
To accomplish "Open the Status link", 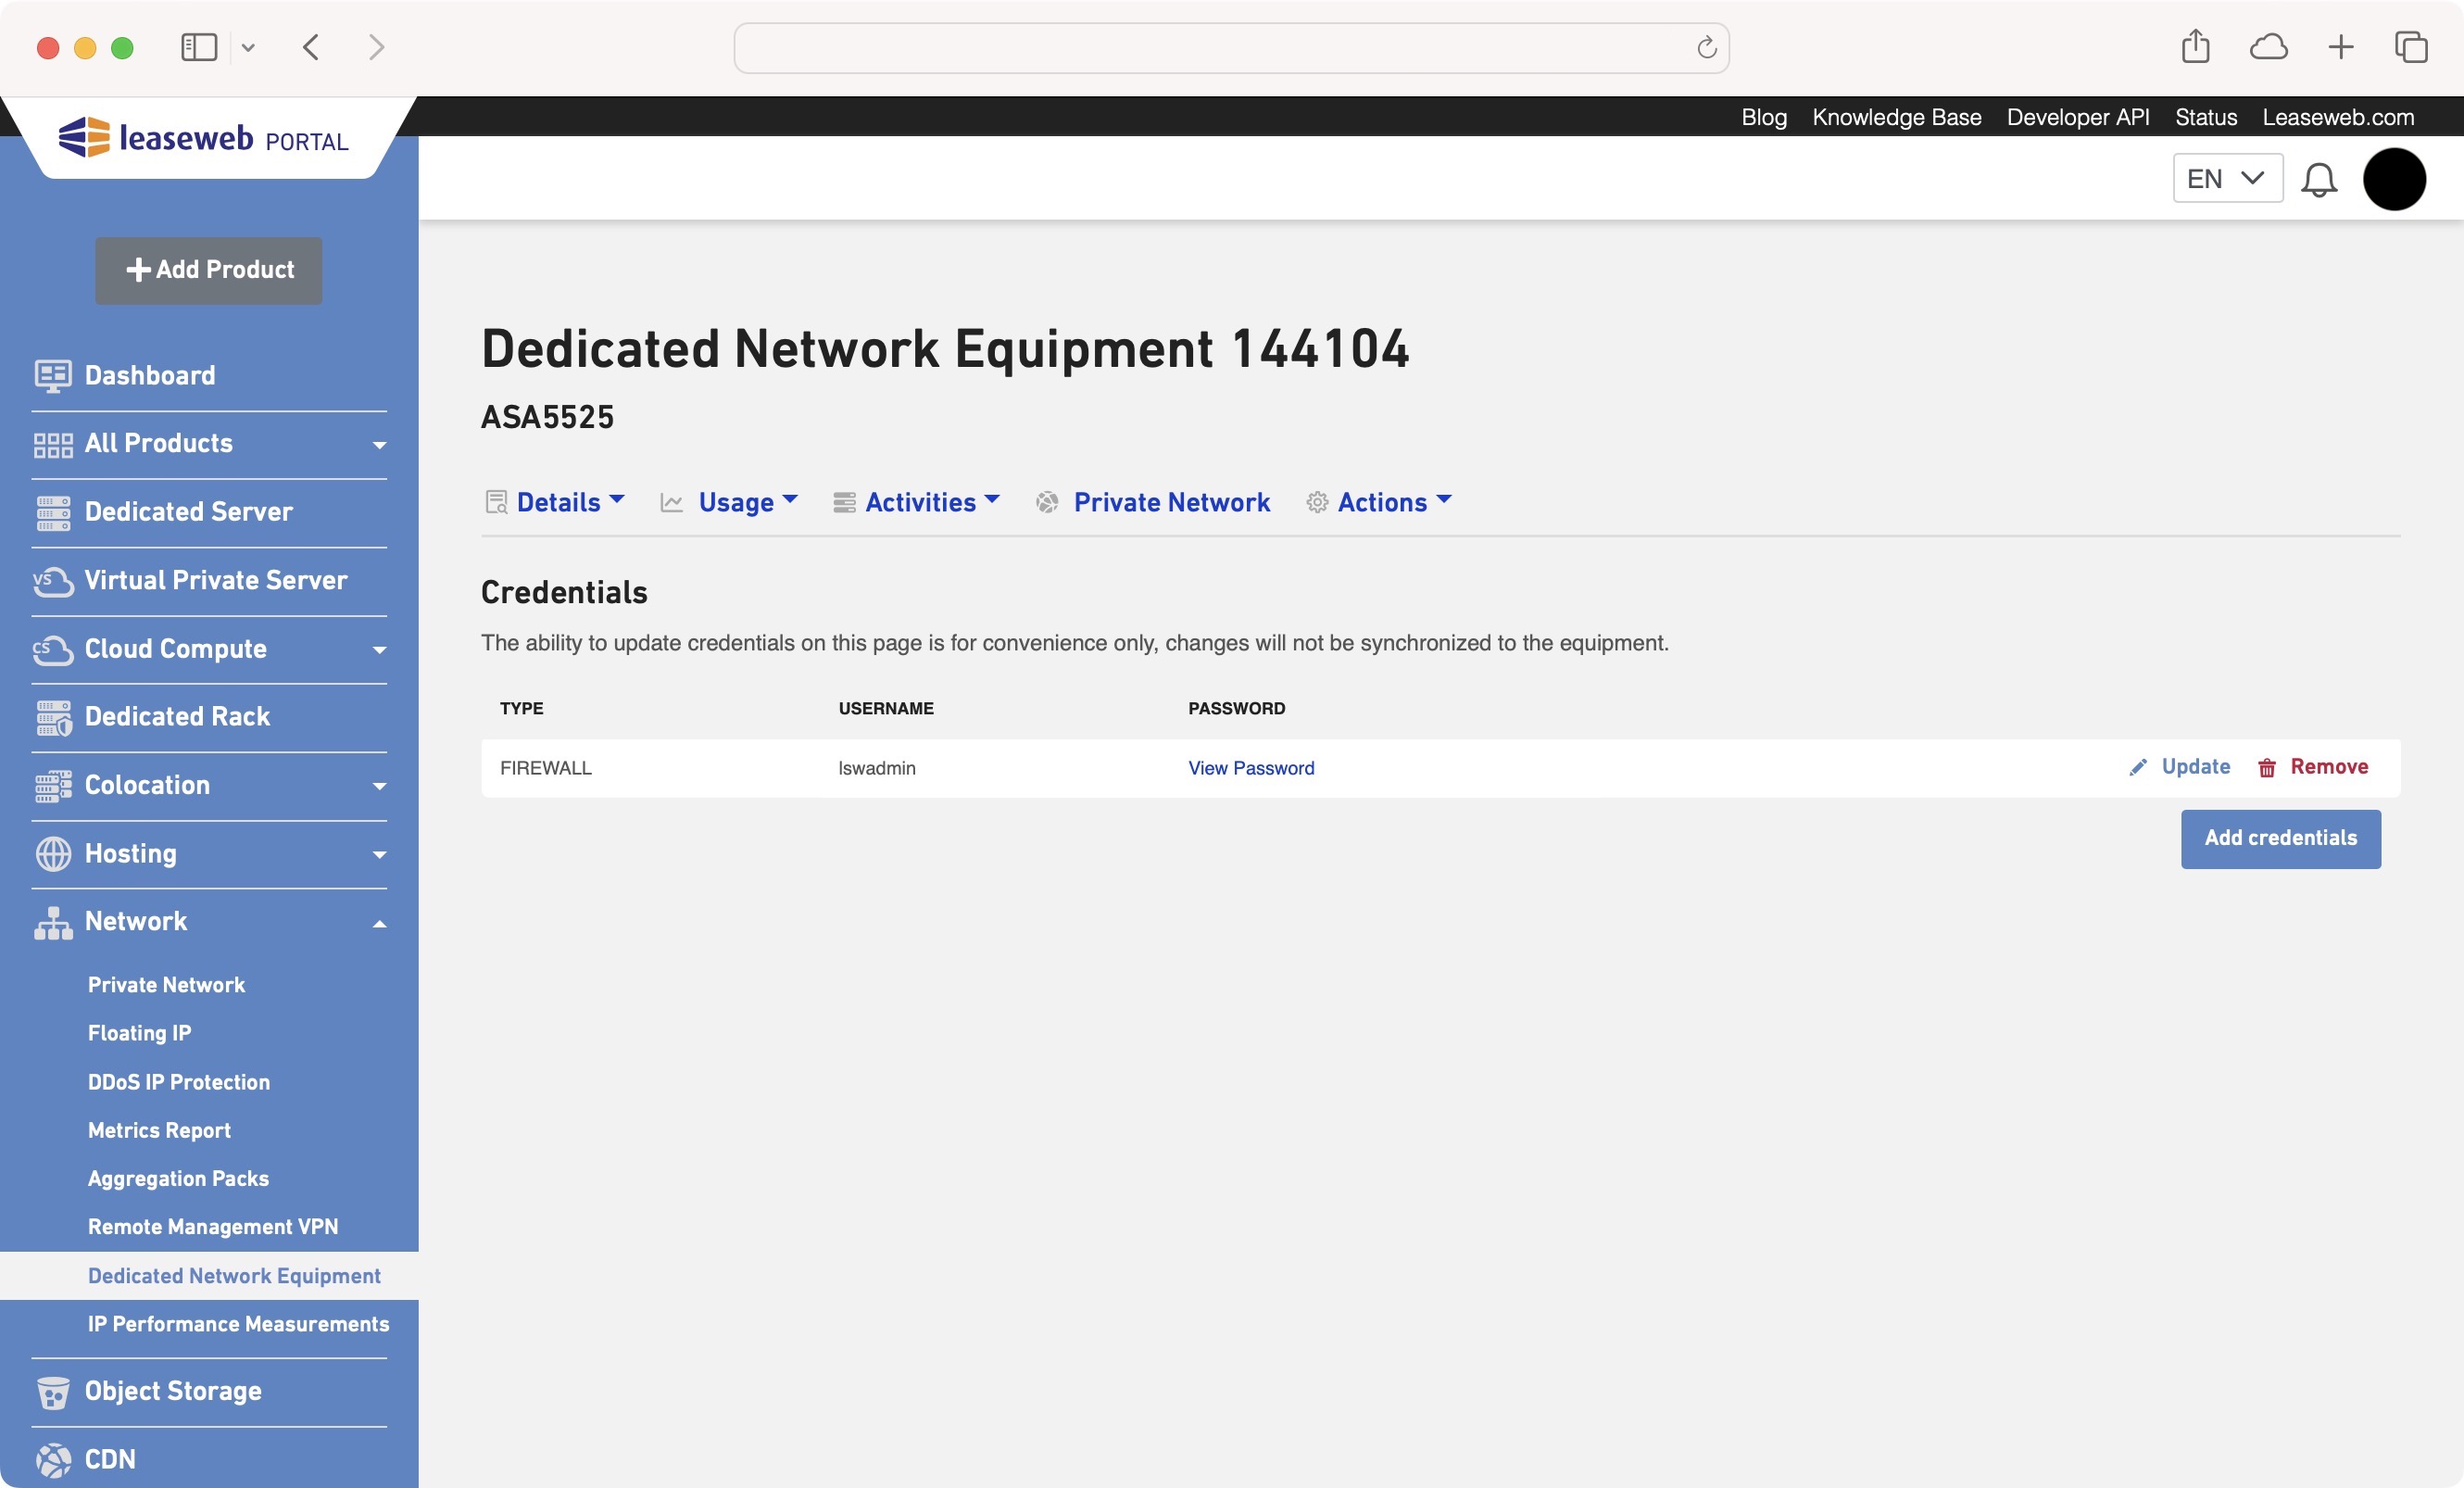I will [x=2206, y=117].
